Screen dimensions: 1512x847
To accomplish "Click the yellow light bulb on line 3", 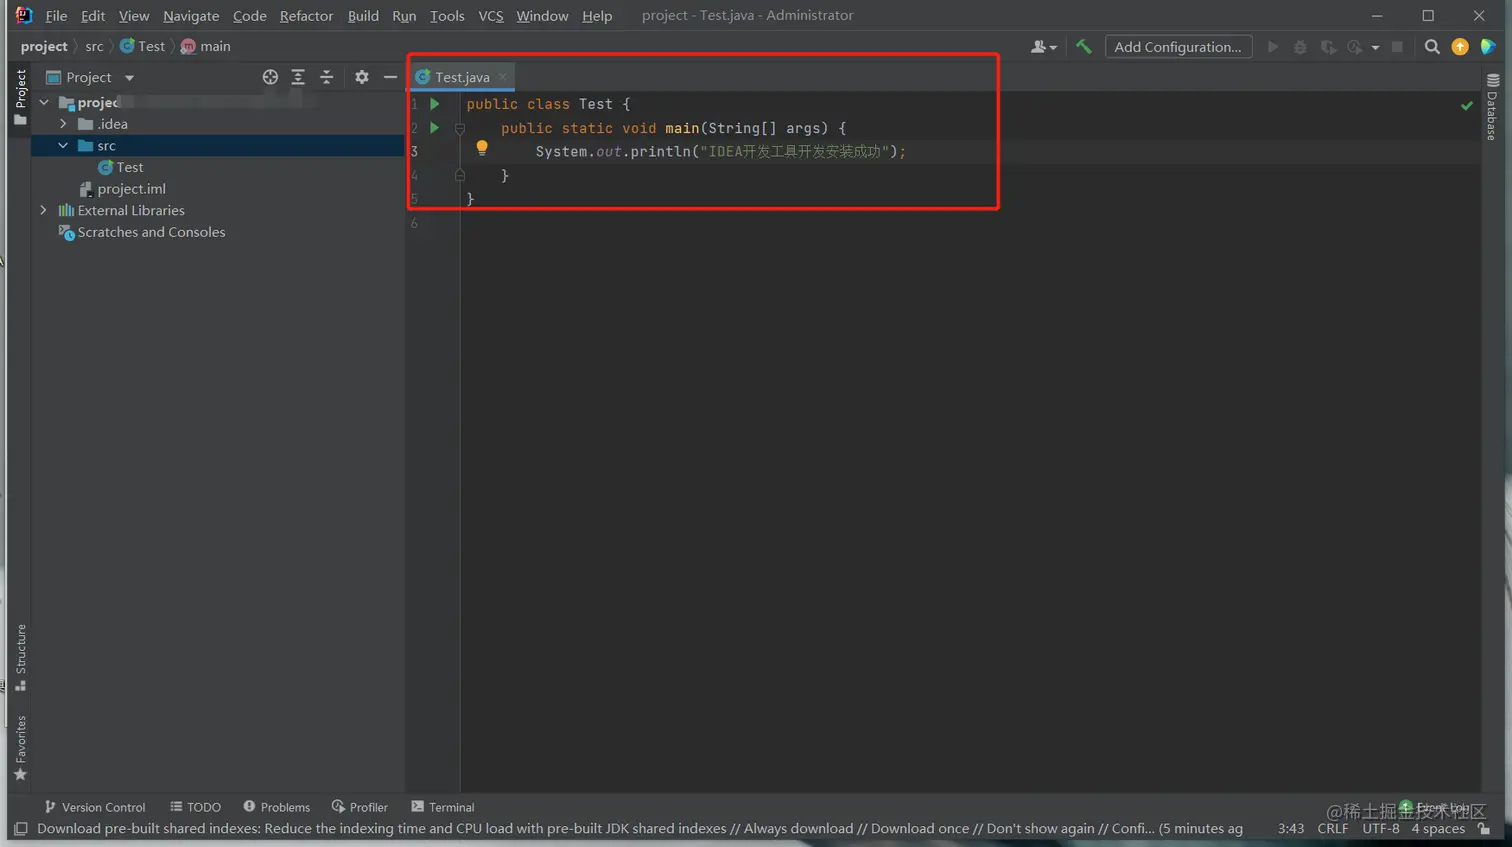I will (482, 149).
